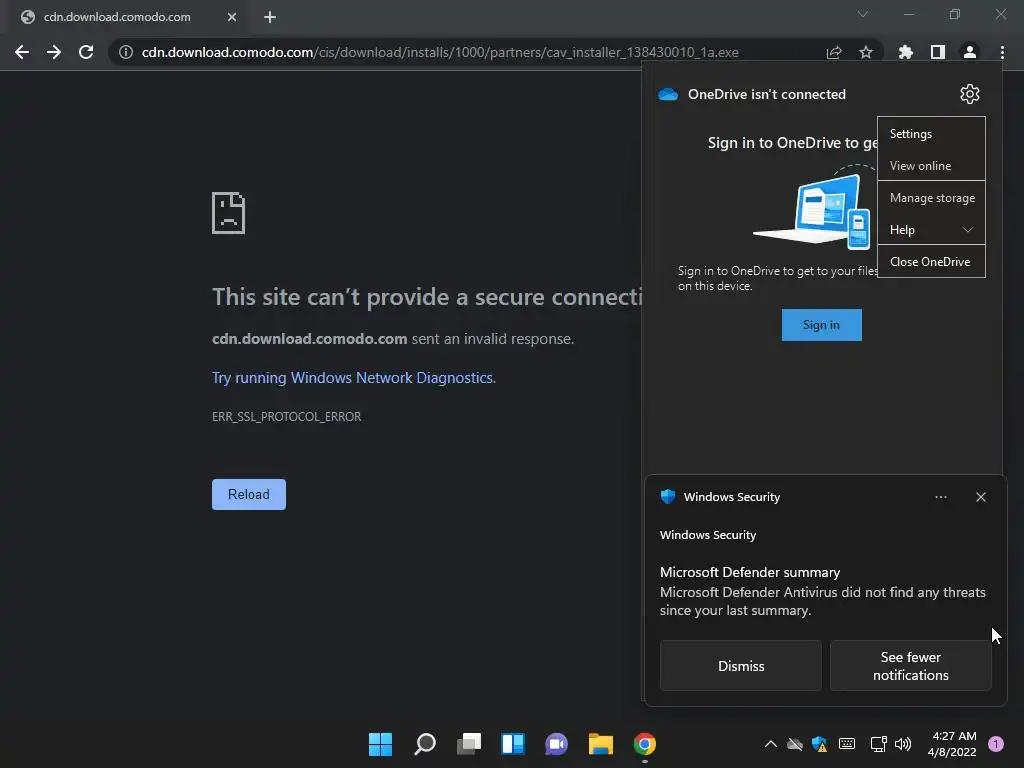Image resolution: width=1024 pixels, height=768 pixels.
Task: Open the Chrome side panel icon
Action: (x=938, y=52)
